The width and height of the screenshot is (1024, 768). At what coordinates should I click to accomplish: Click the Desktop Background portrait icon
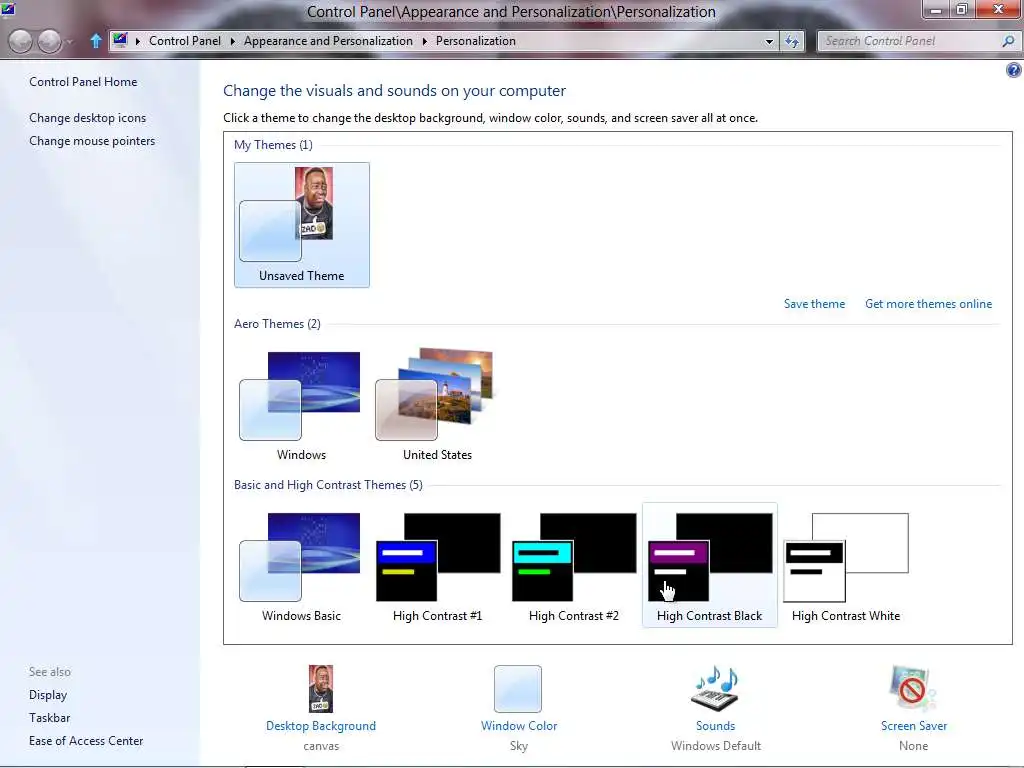321,689
